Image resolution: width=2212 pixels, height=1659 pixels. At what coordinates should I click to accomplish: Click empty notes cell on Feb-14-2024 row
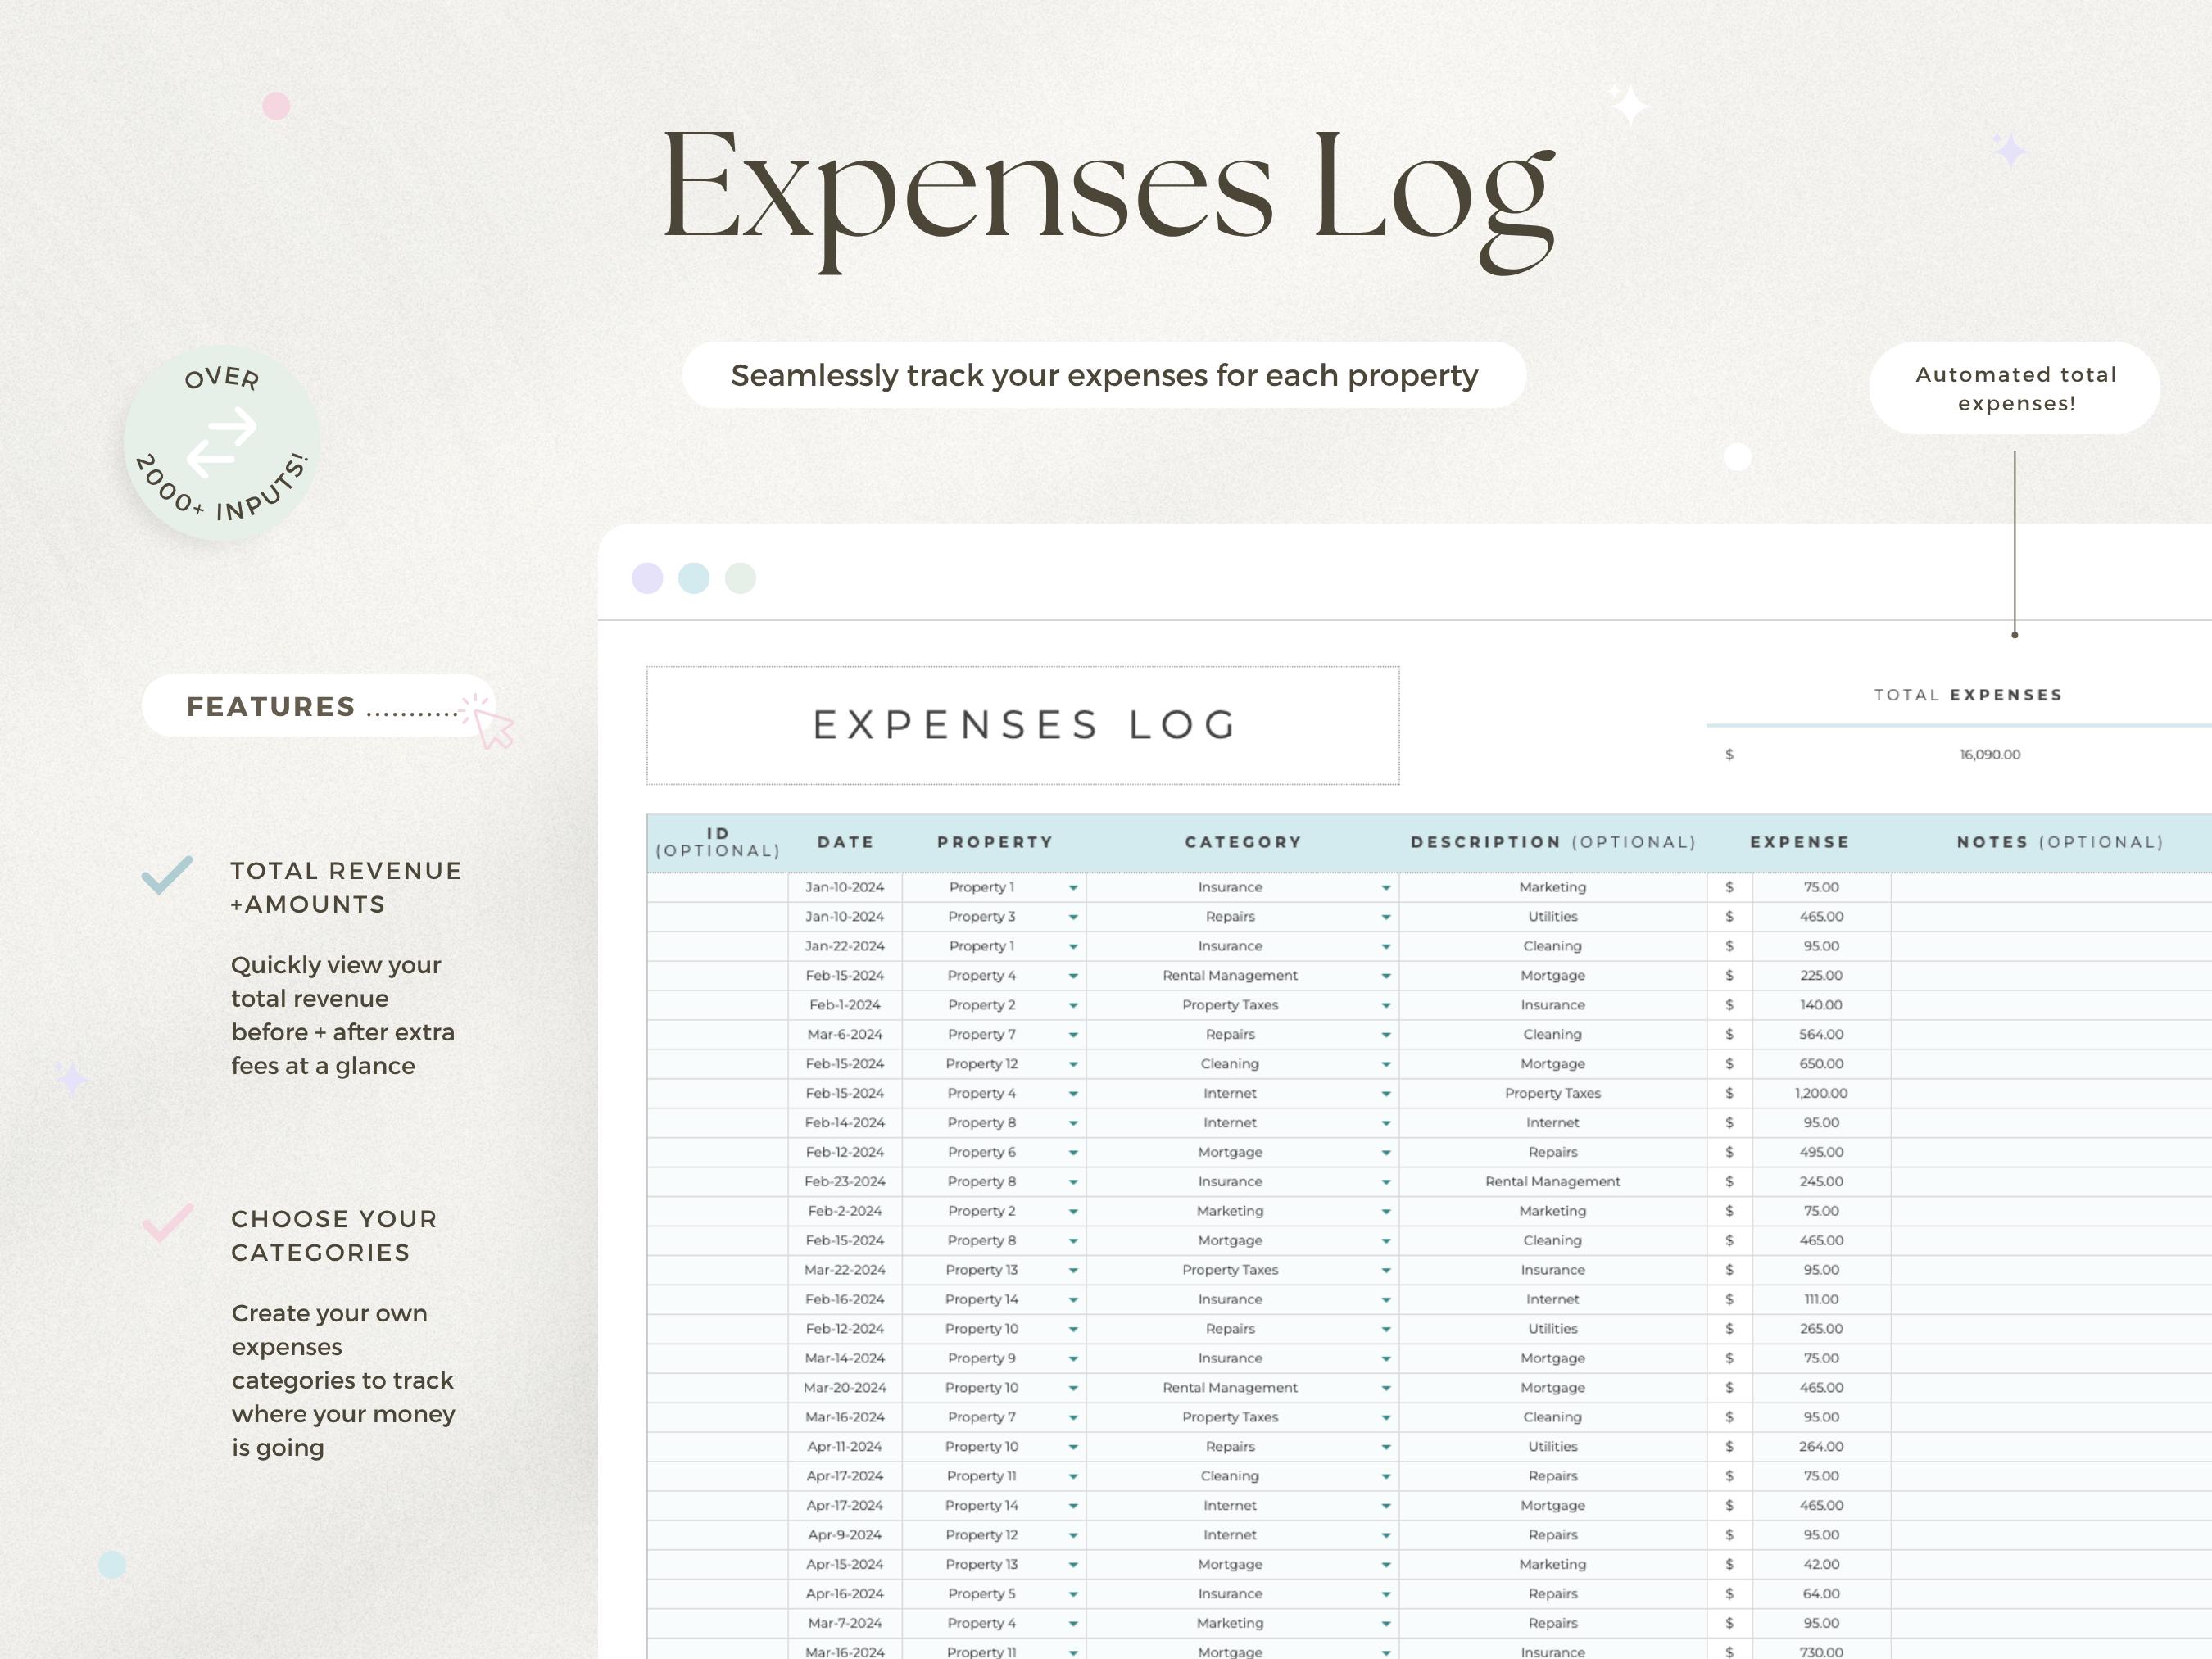[2051, 1123]
